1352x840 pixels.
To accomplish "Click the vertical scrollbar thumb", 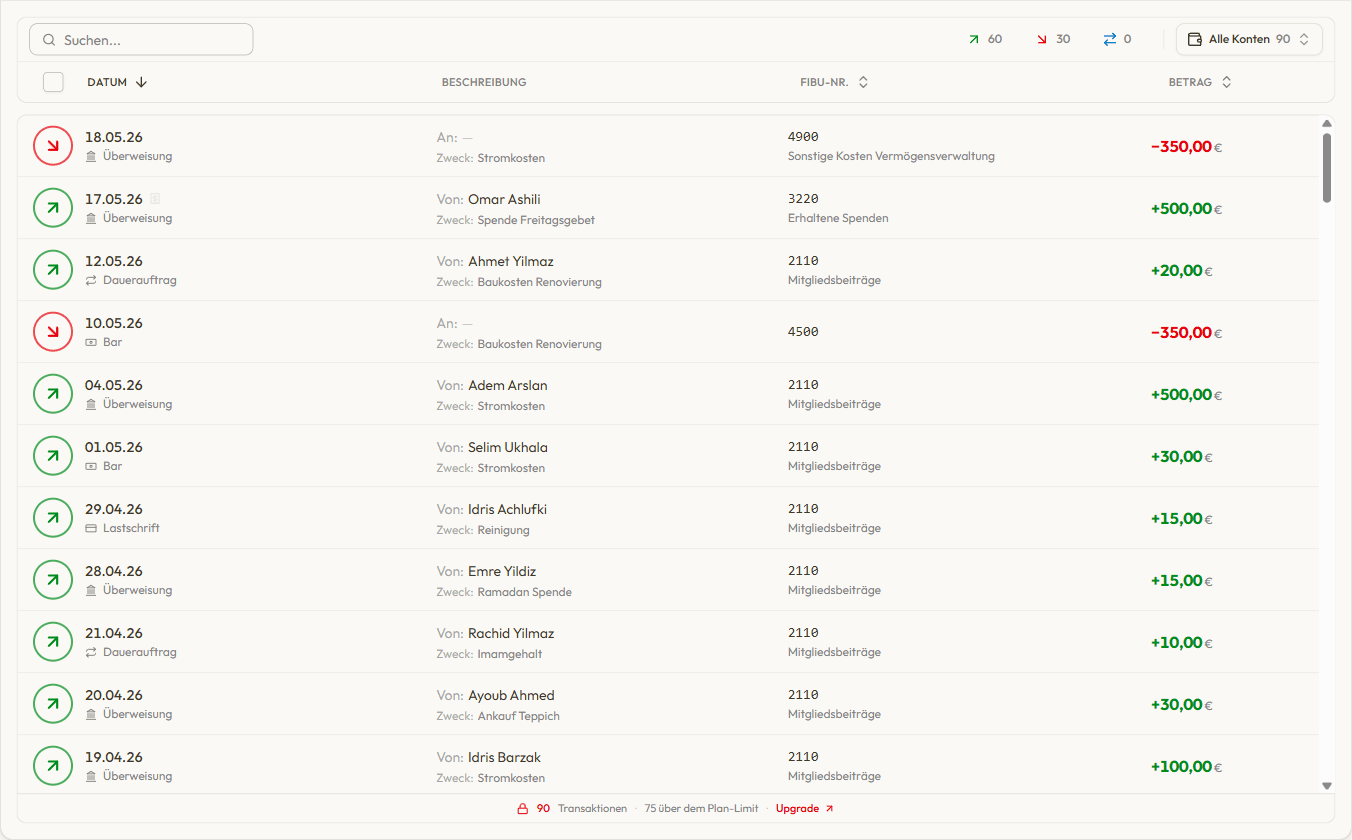I will tap(1327, 168).
